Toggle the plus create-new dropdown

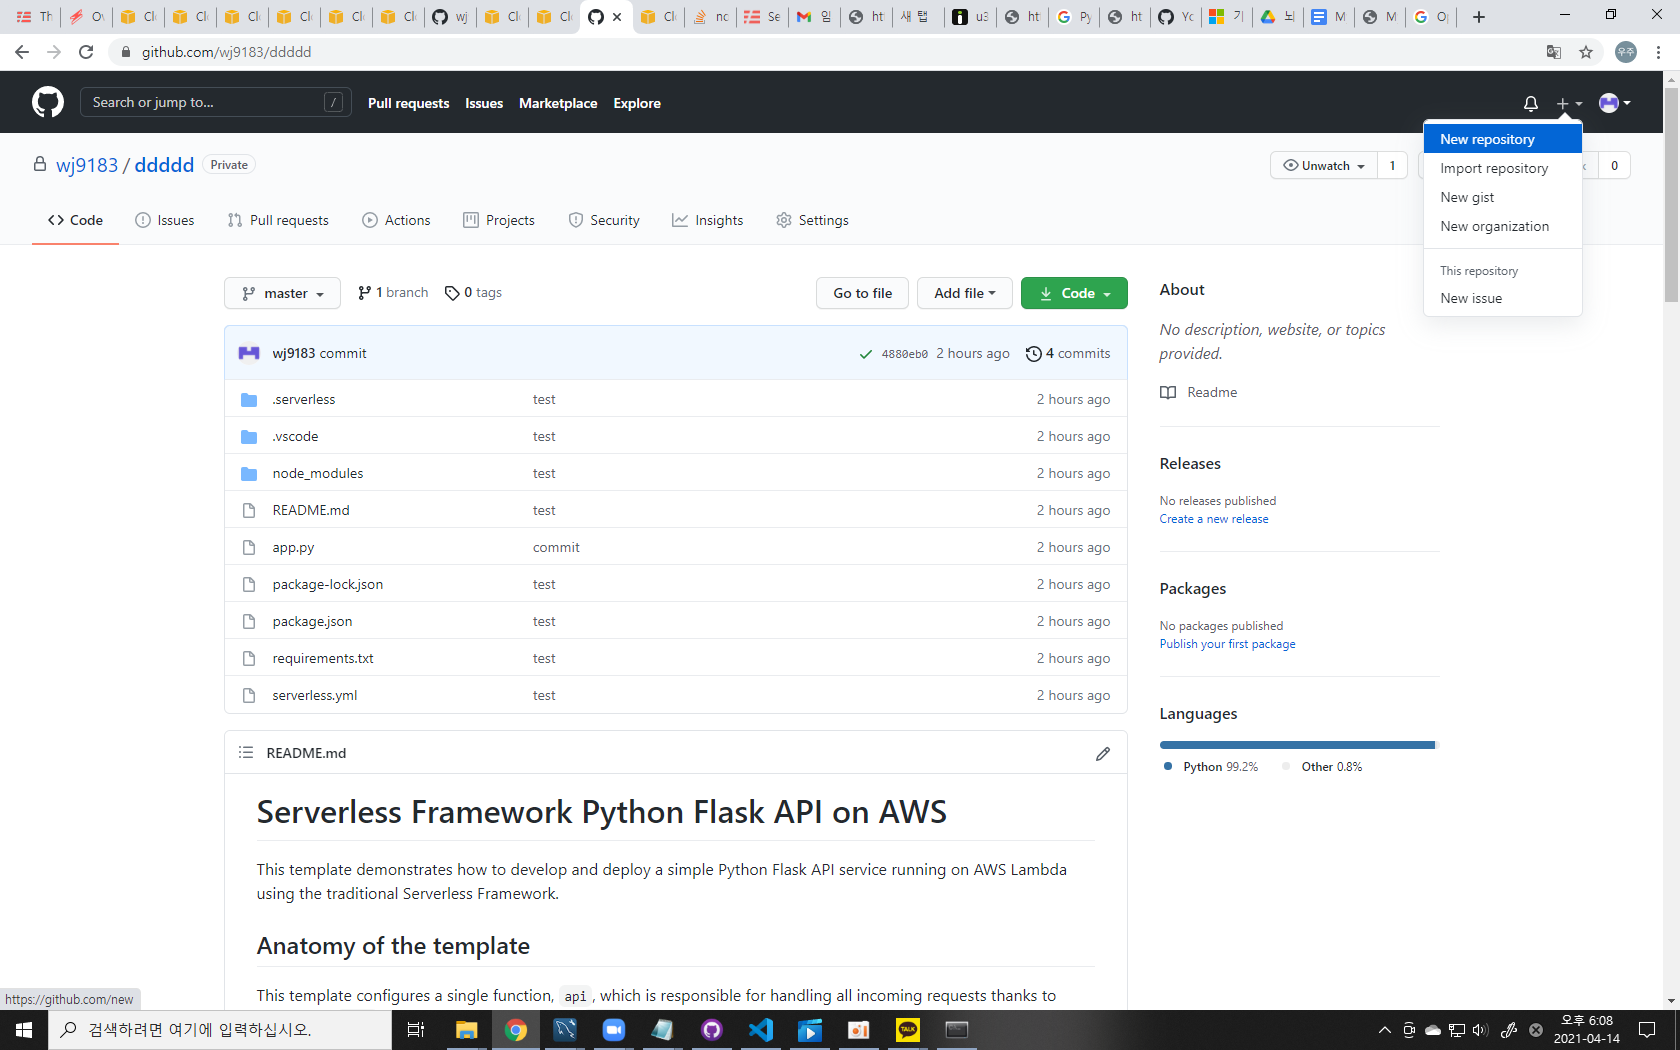pos(1568,103)
